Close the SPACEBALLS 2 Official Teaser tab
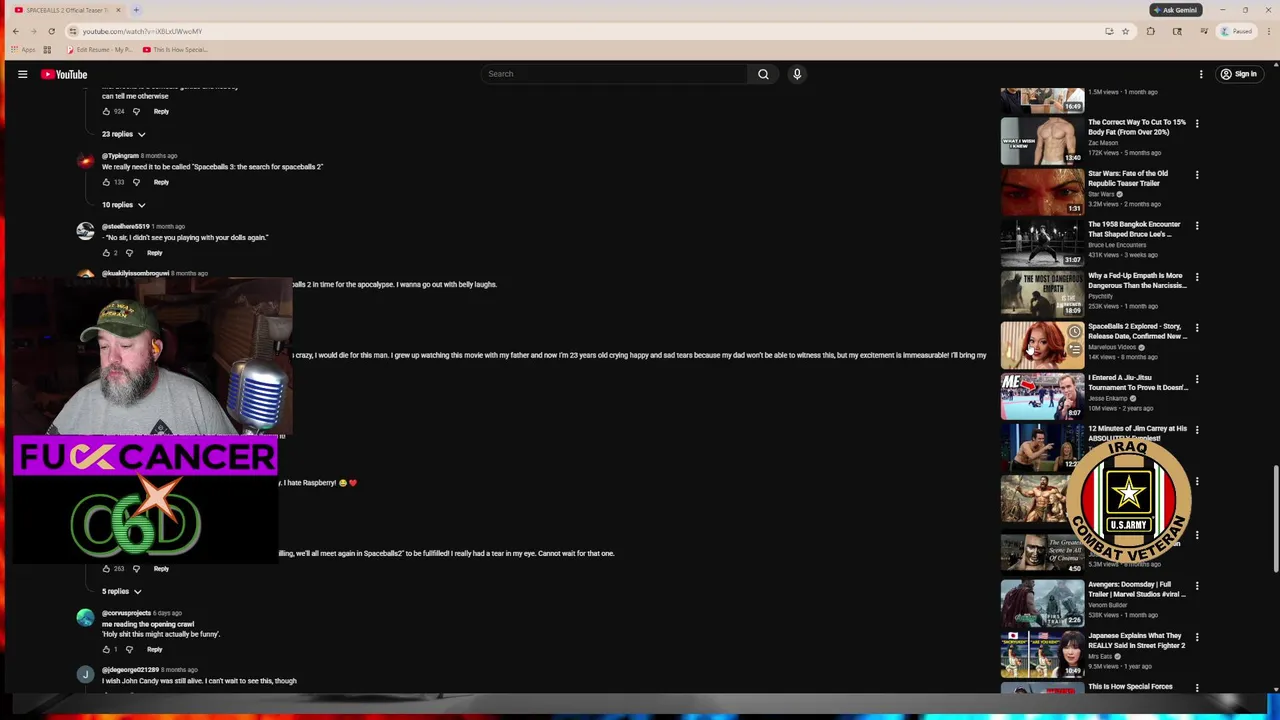This screenshot has width=1280, height=720. pyautogui.click(x=118, y=10)
